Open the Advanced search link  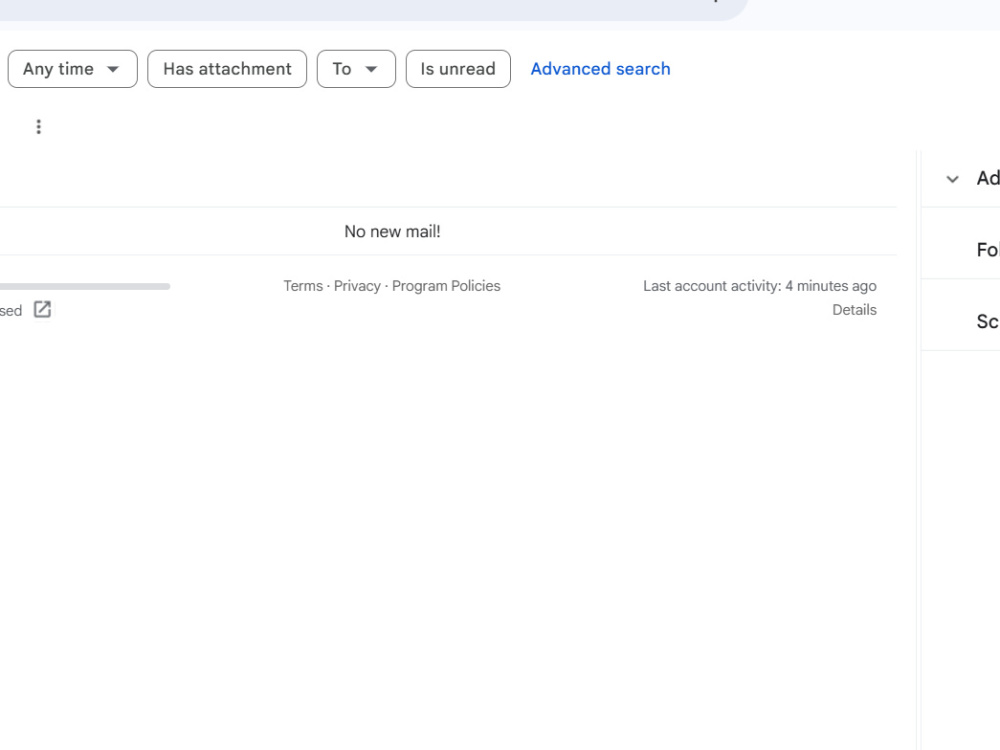tap(600, 69)
